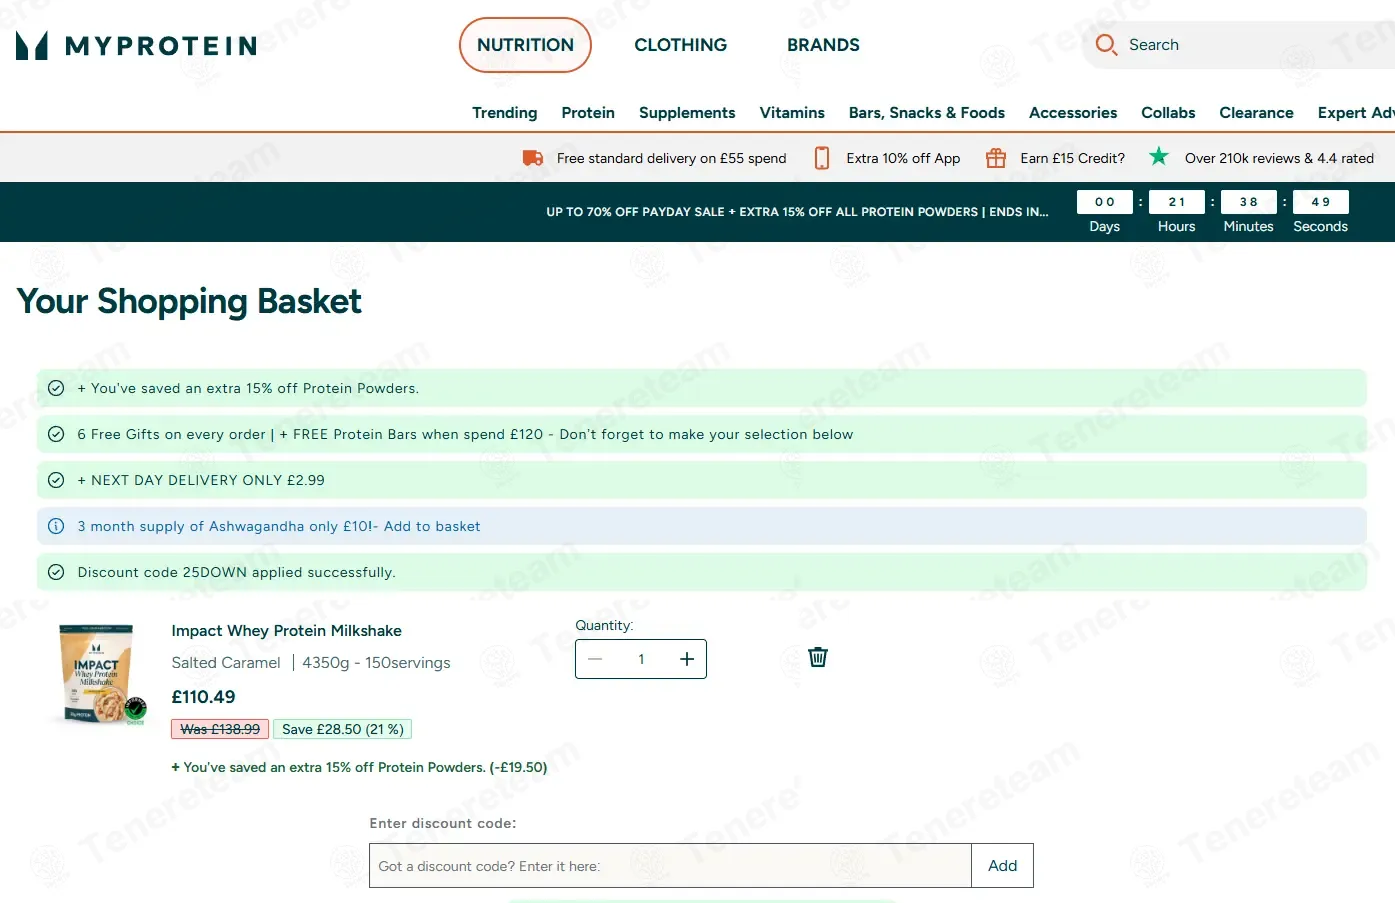Click the Add discount code button
Viewport: 1395px width, 903px height.
pyautogui.click(x=1003, y=866)
